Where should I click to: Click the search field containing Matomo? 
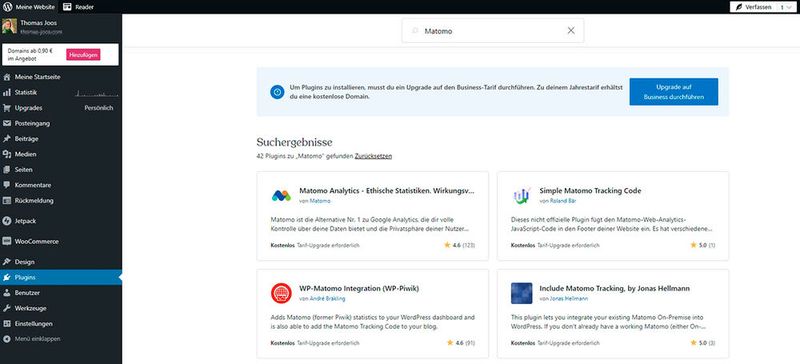(x=492, y=31)
